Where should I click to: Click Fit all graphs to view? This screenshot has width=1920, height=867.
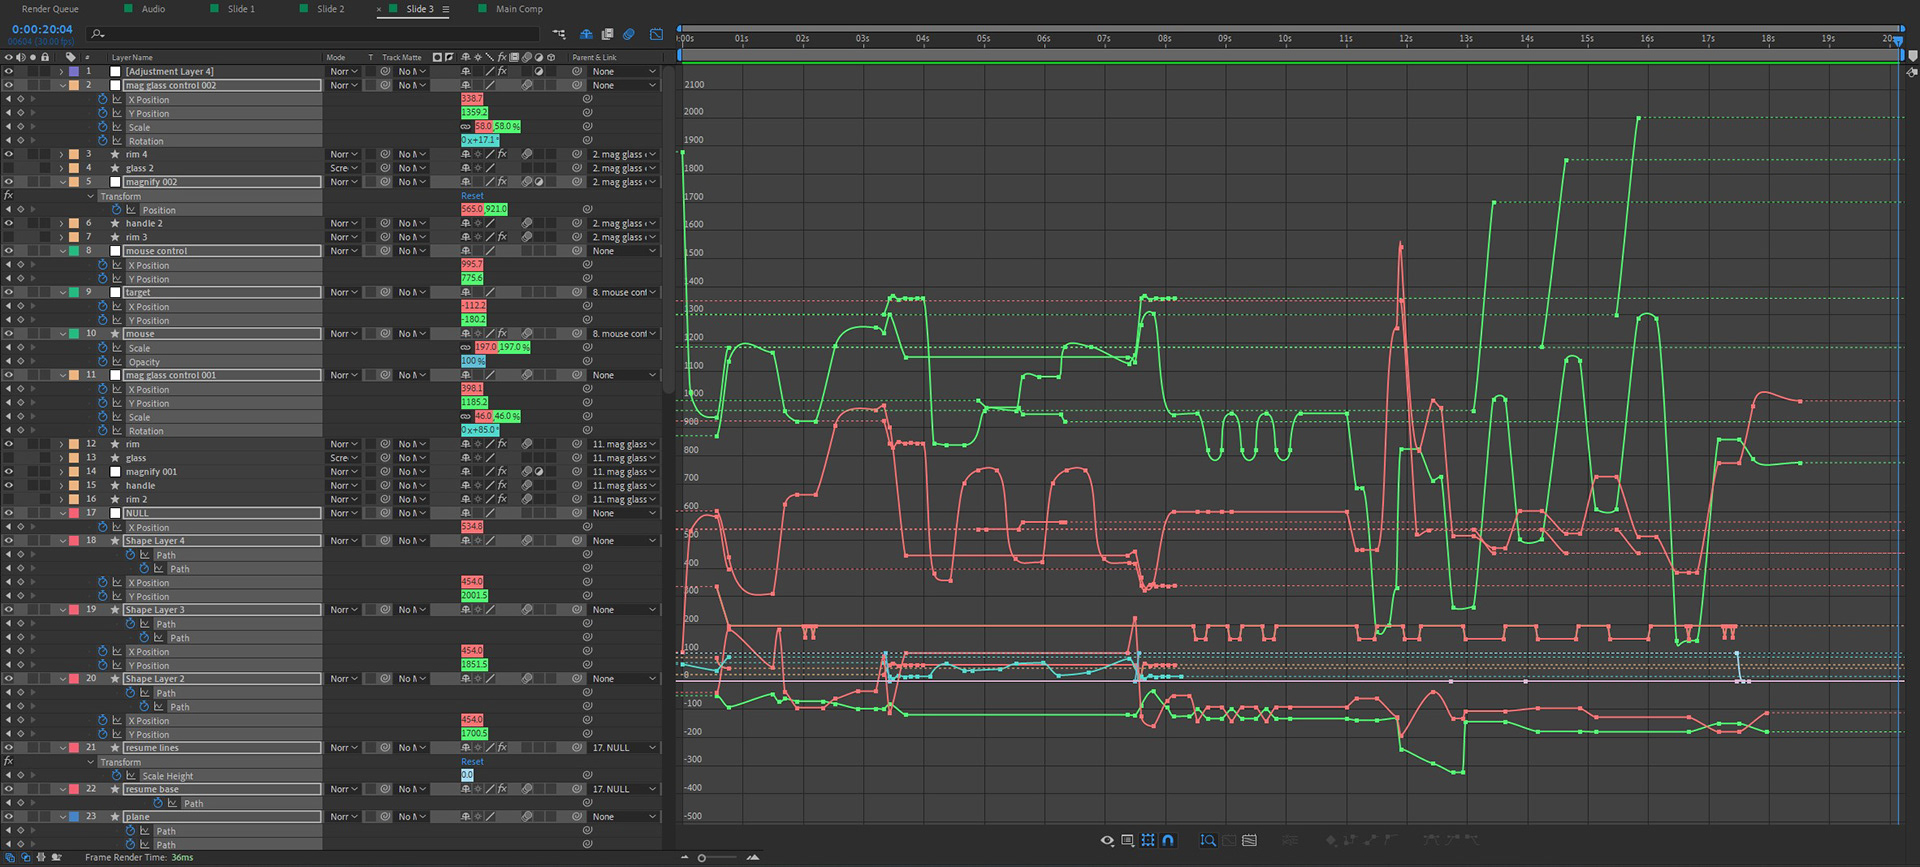tap(1249, 840)
